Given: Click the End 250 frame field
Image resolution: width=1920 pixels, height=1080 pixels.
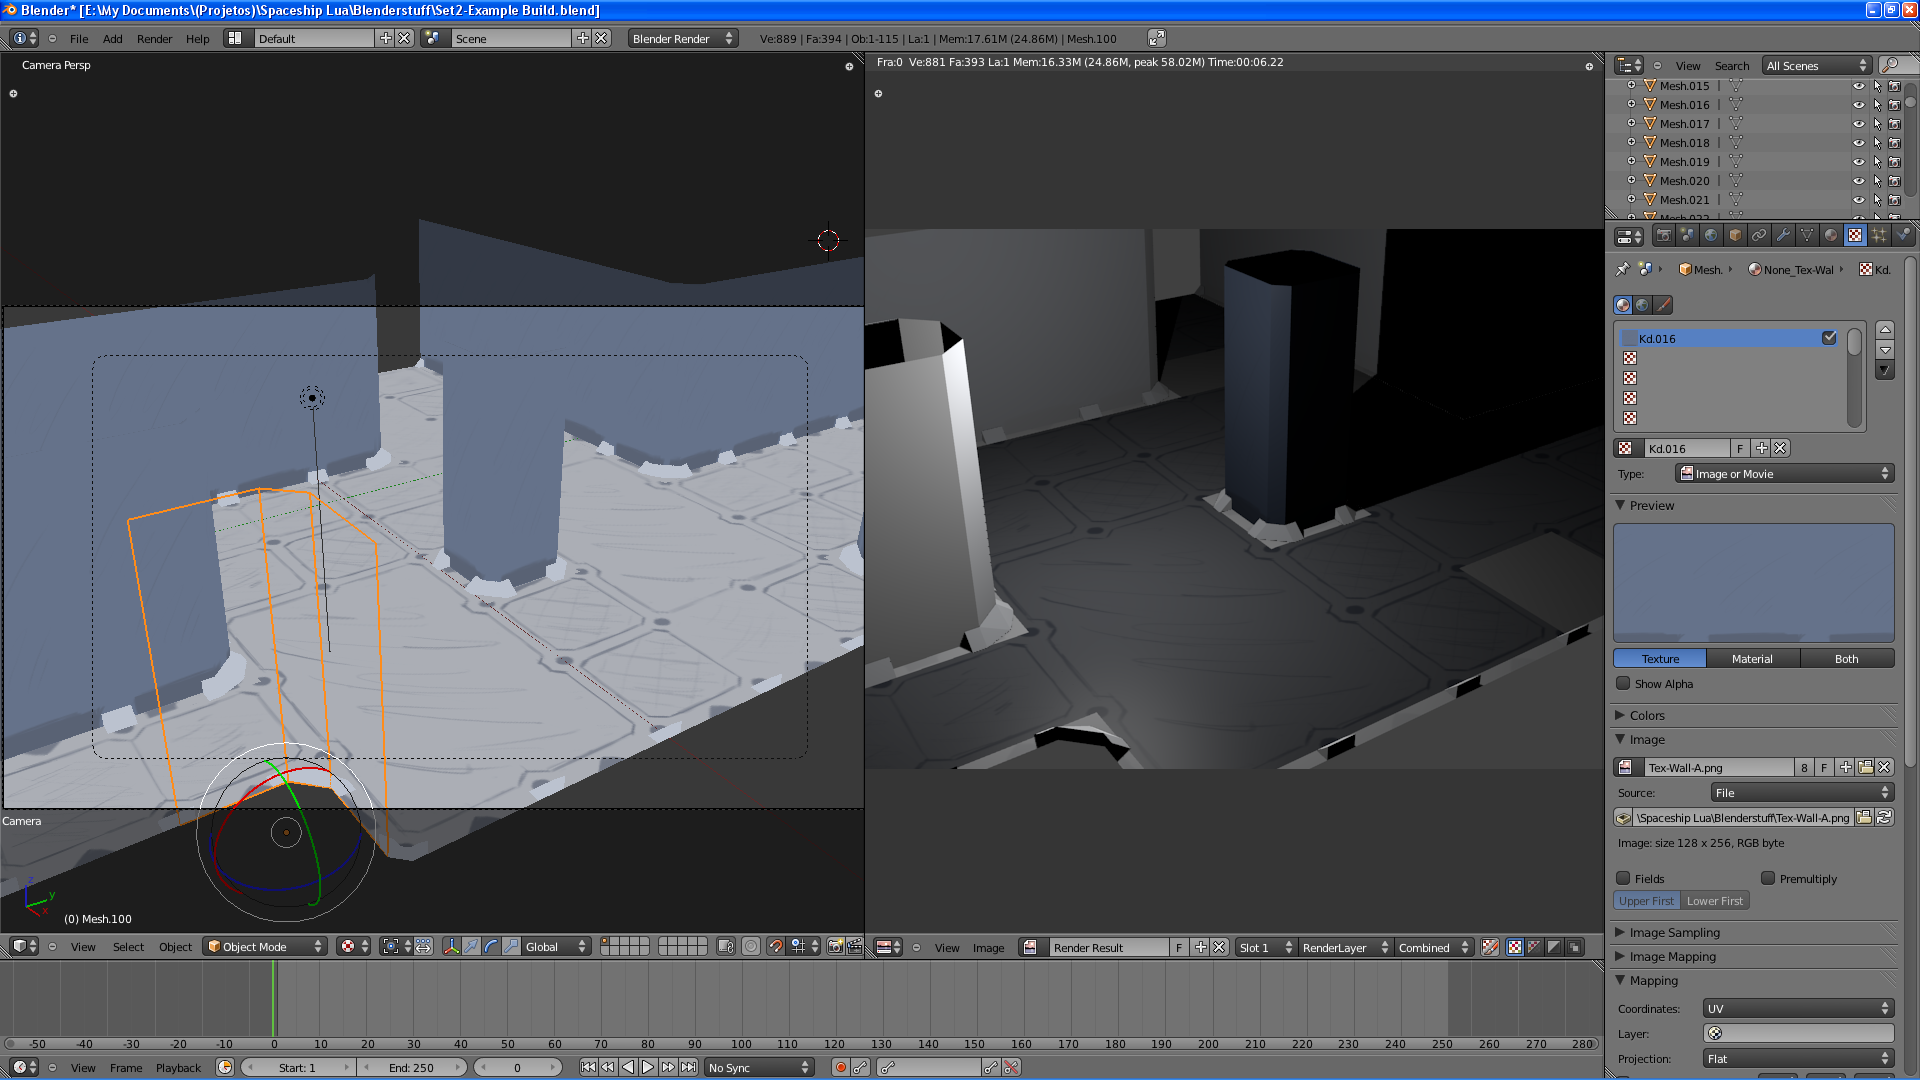Looking at the screenshot, I should 411,1068.
